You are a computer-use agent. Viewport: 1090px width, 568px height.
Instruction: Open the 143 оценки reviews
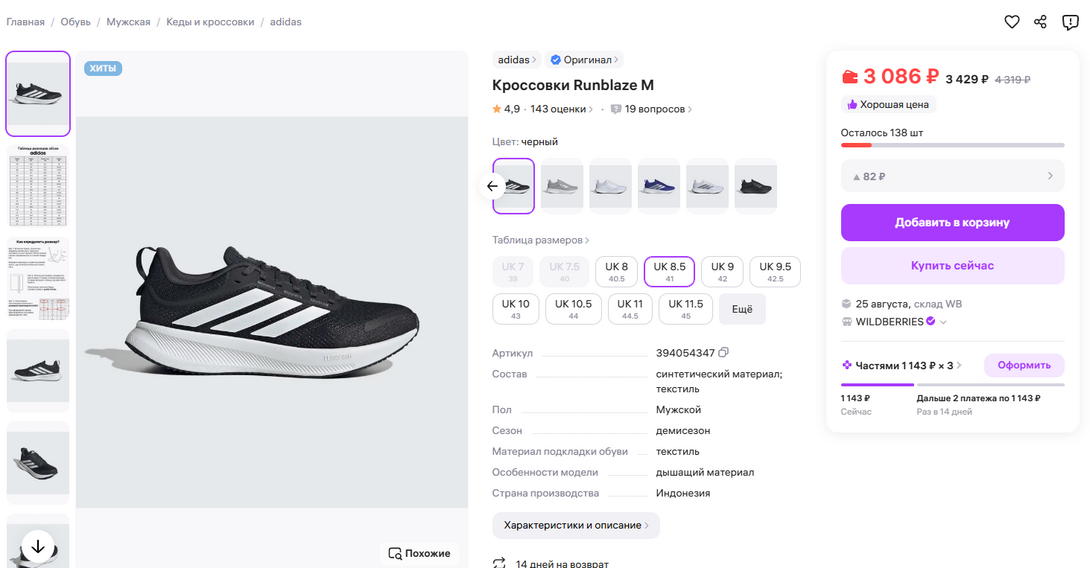point(562,109)
